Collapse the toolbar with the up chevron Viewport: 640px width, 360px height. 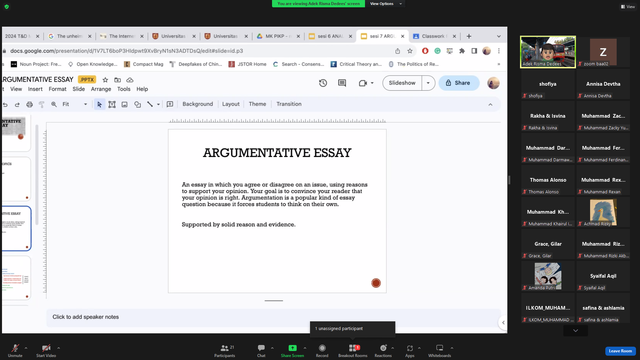(490, 104)
